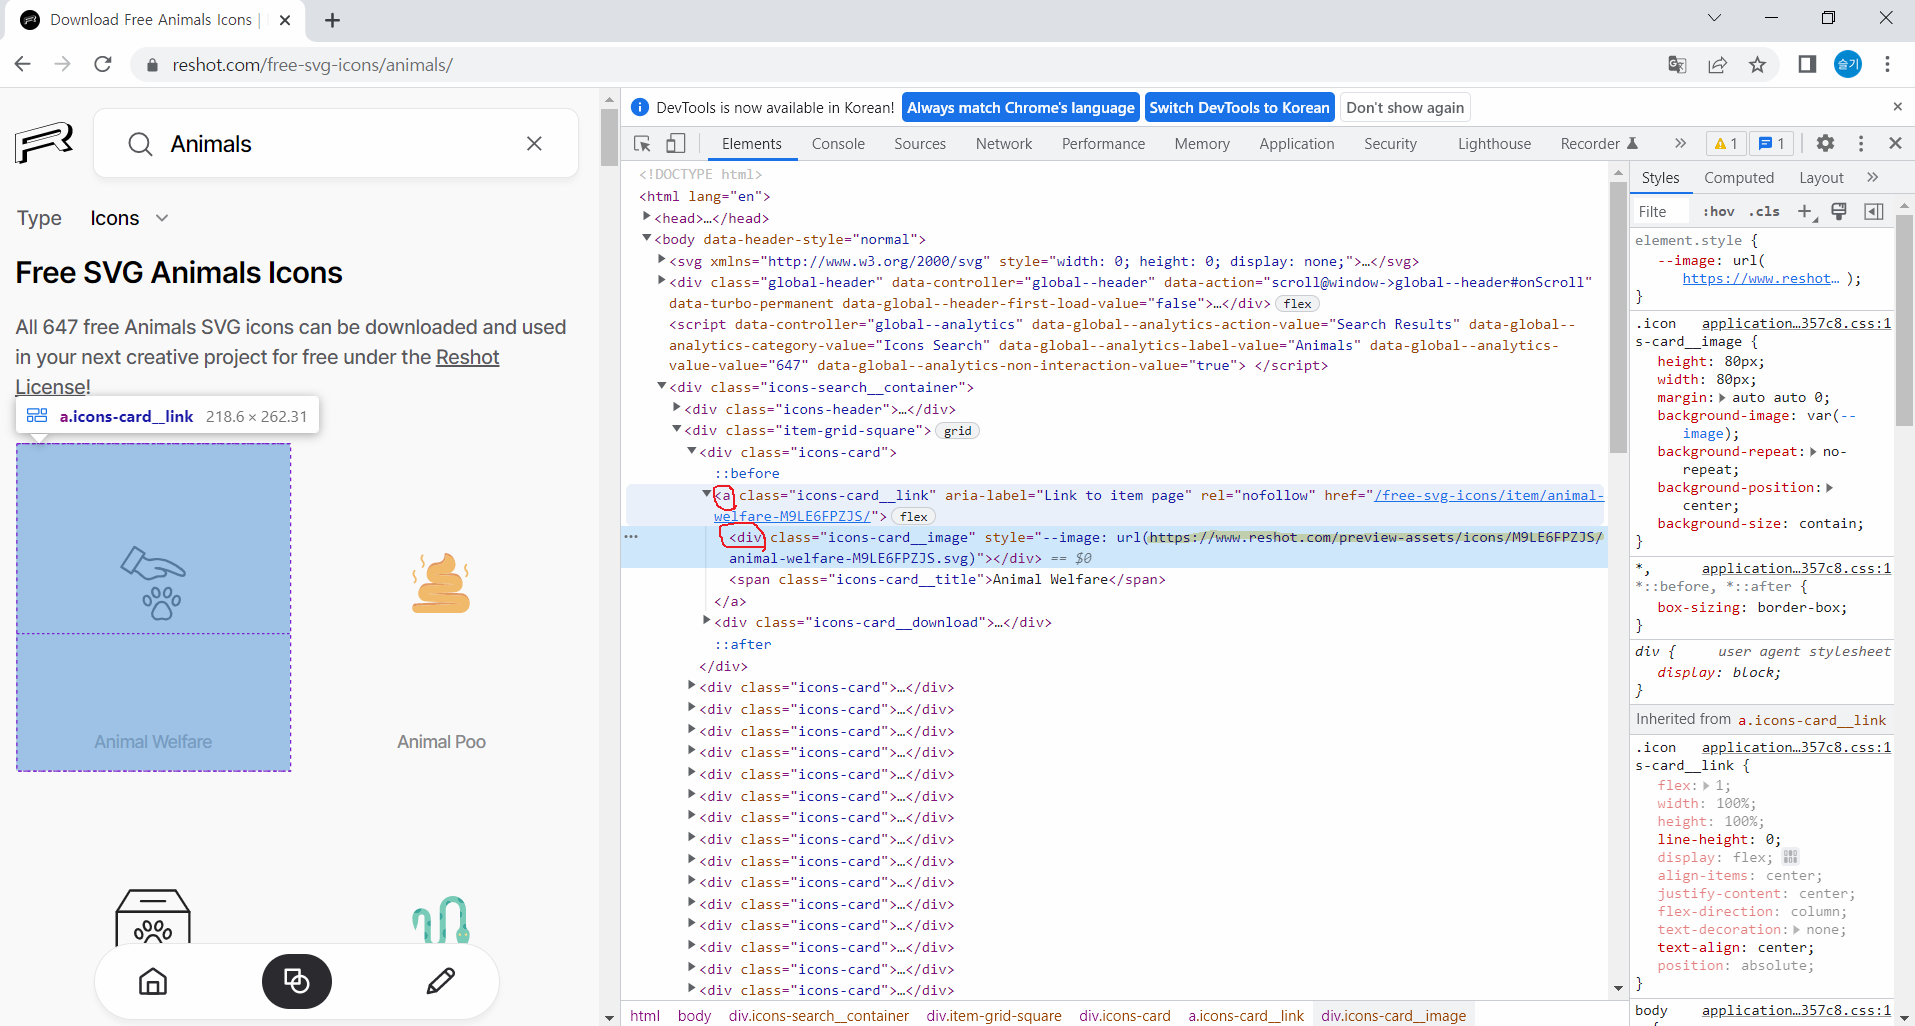Open the Network tab
The height and width of the screenshot is (1026, 1915).
click(x=1004, y=144)
